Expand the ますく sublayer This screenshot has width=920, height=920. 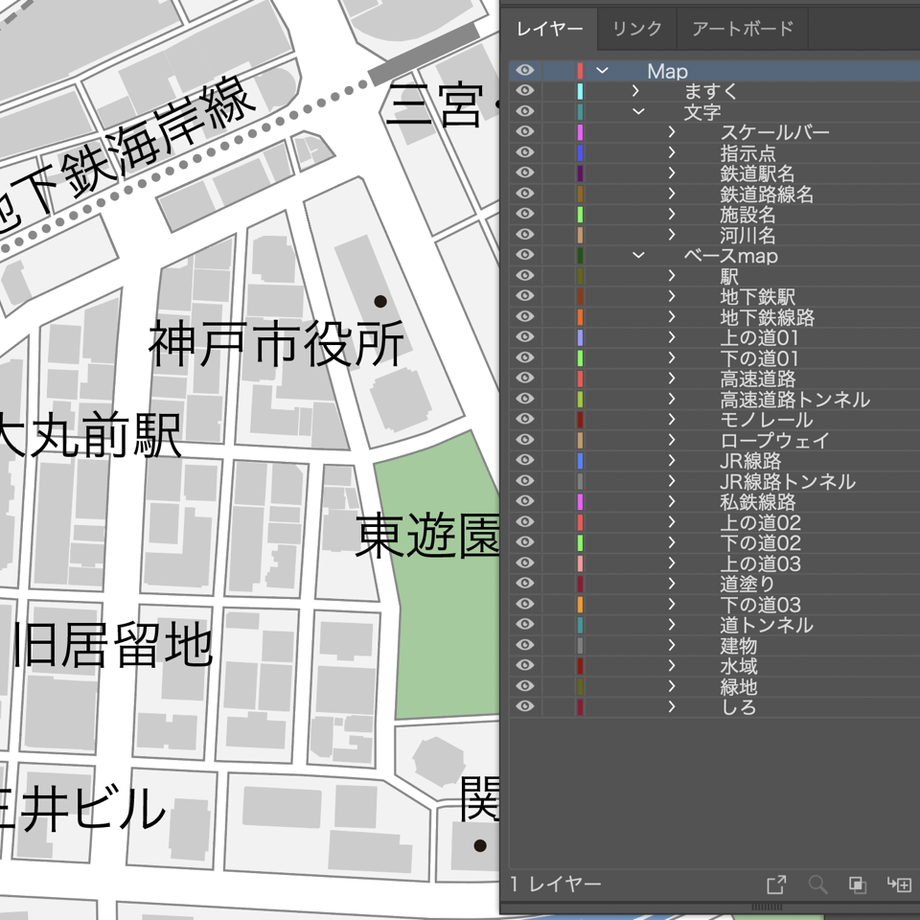635,91
